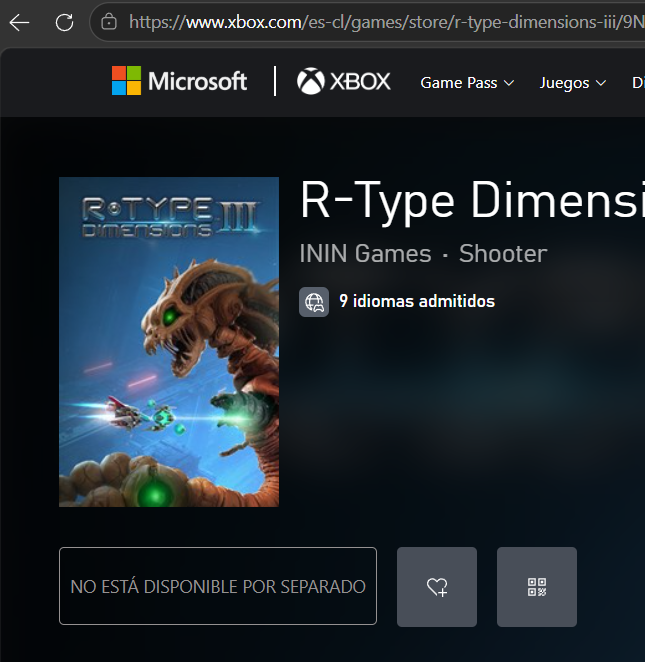
Task: Reload the page with the refresh icon
Action: tap(65, 22)
